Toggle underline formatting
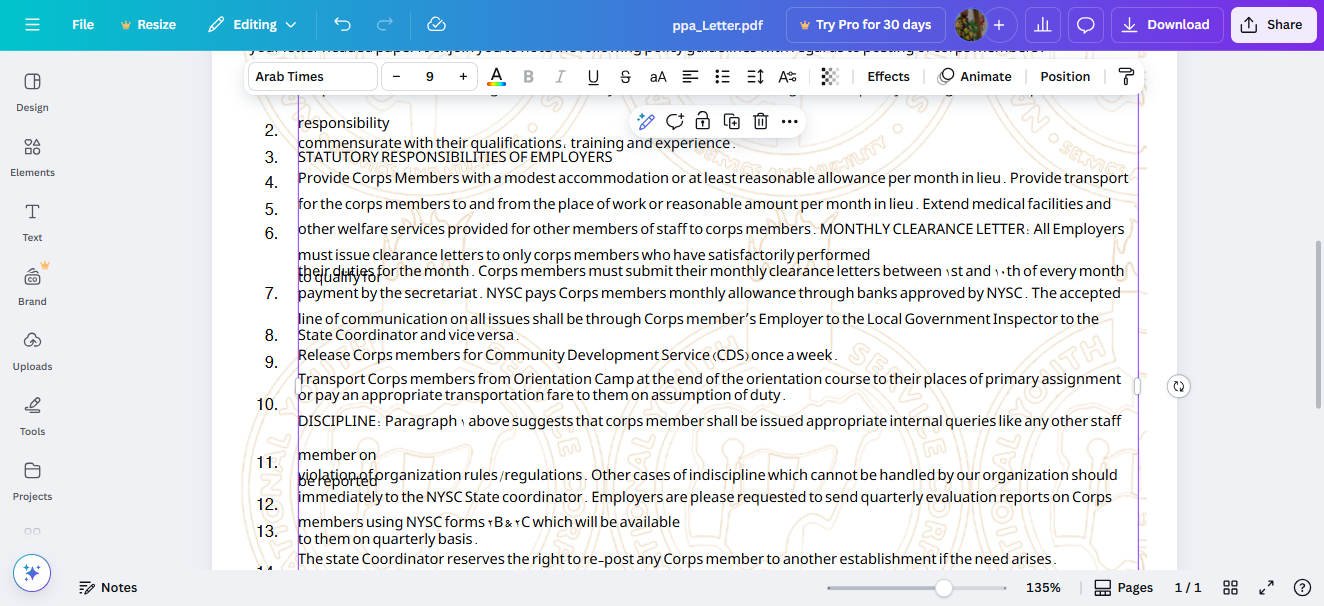The height and width of the screenshot is (606, 1324). [x=593, y=77]
